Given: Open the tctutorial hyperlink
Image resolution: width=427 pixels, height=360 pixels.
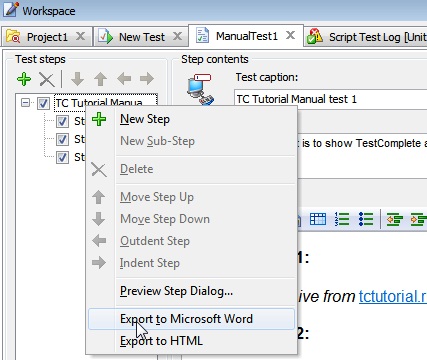Looking at the screenshot, I should (x=393, y=296).
